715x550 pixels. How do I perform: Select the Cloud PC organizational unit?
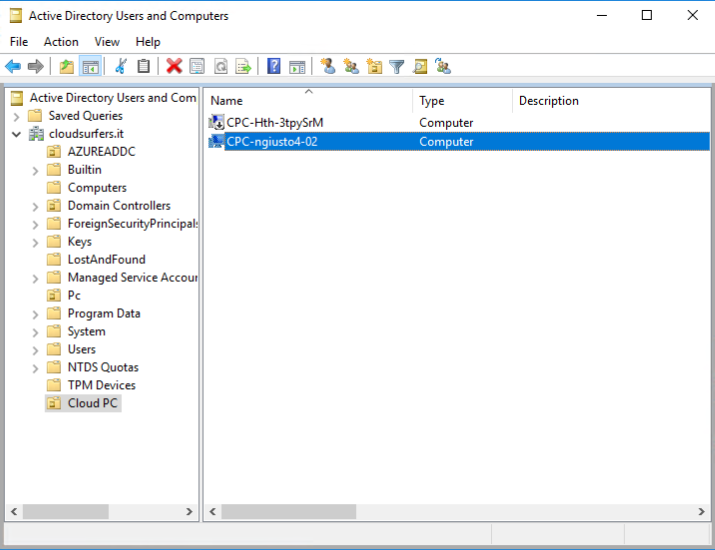[93, 403]
